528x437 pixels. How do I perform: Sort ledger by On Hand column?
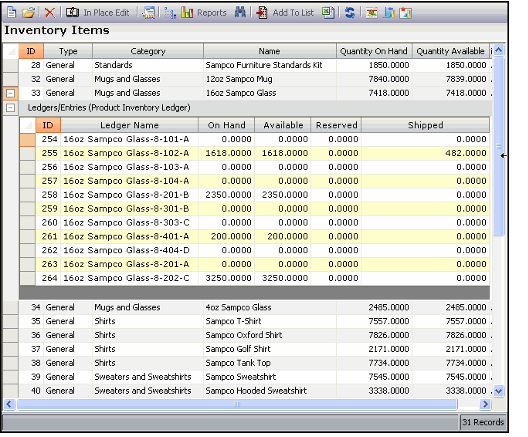(x=227, y=125)
